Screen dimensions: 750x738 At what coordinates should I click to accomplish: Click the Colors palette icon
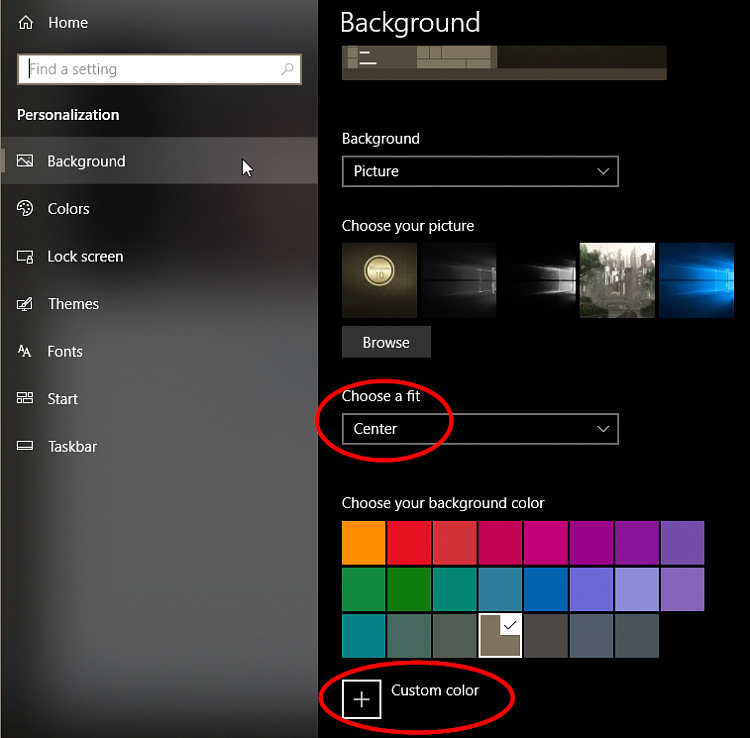[25, 209]
